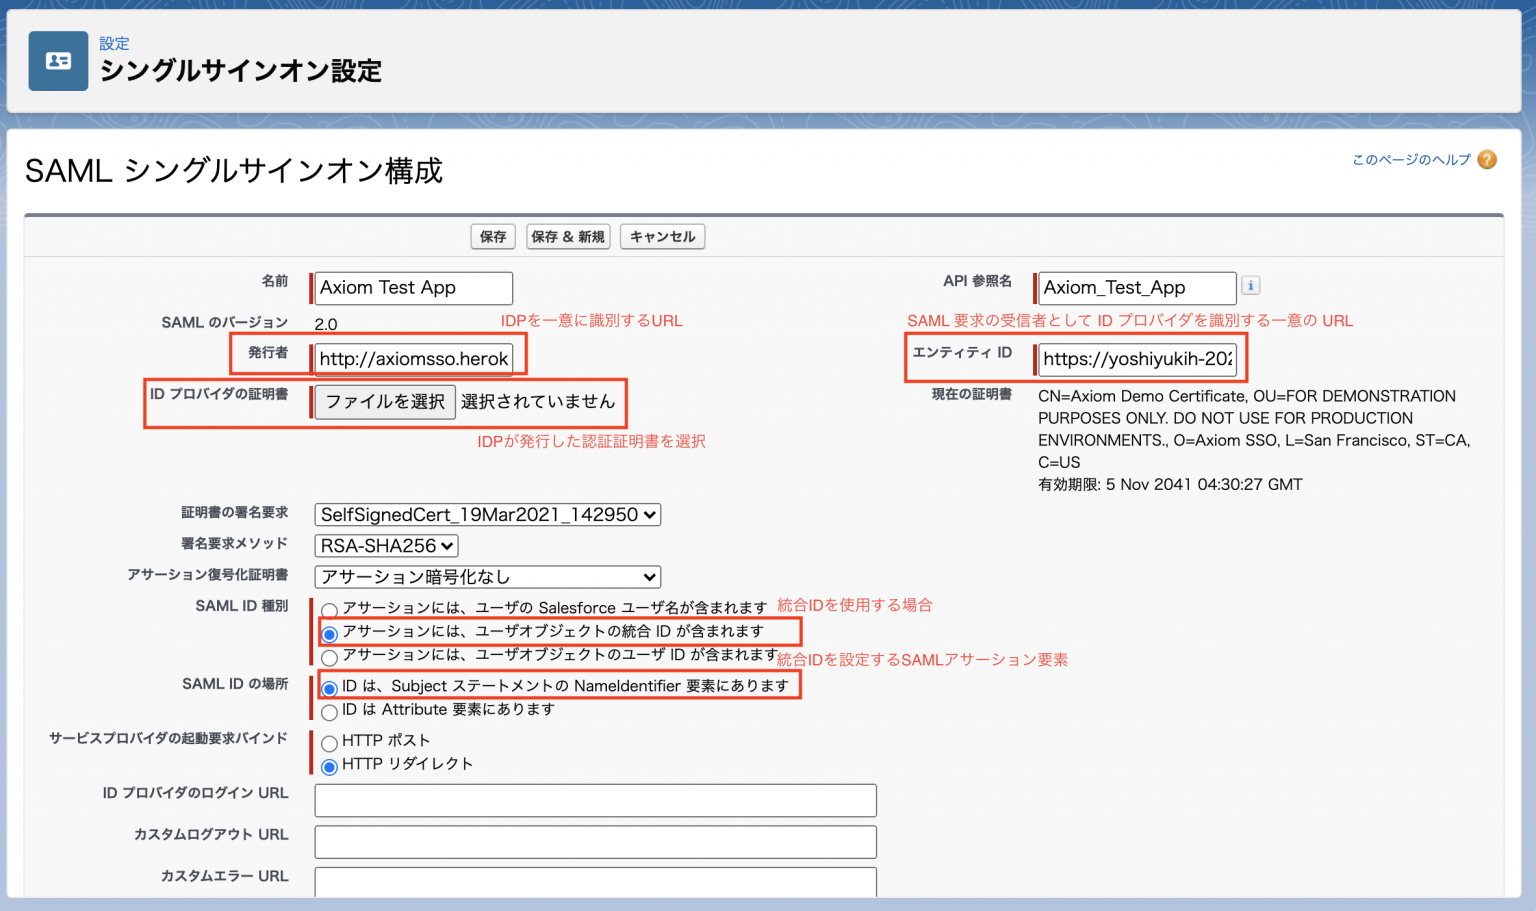The height and width of the screenshot is (911, 1536).
Task: Select the 統合 ID assertion radio button
Action: click(x=330, y=632)
